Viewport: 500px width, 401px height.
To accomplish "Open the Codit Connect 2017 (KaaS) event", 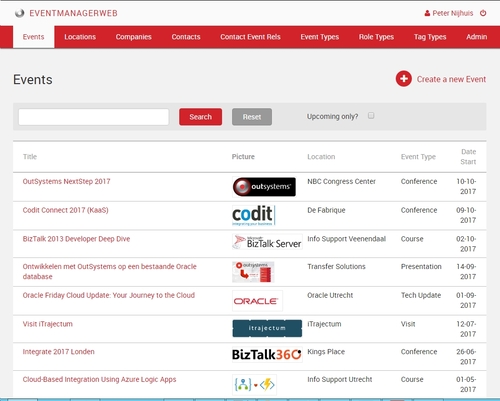I will tap(65, 210).
